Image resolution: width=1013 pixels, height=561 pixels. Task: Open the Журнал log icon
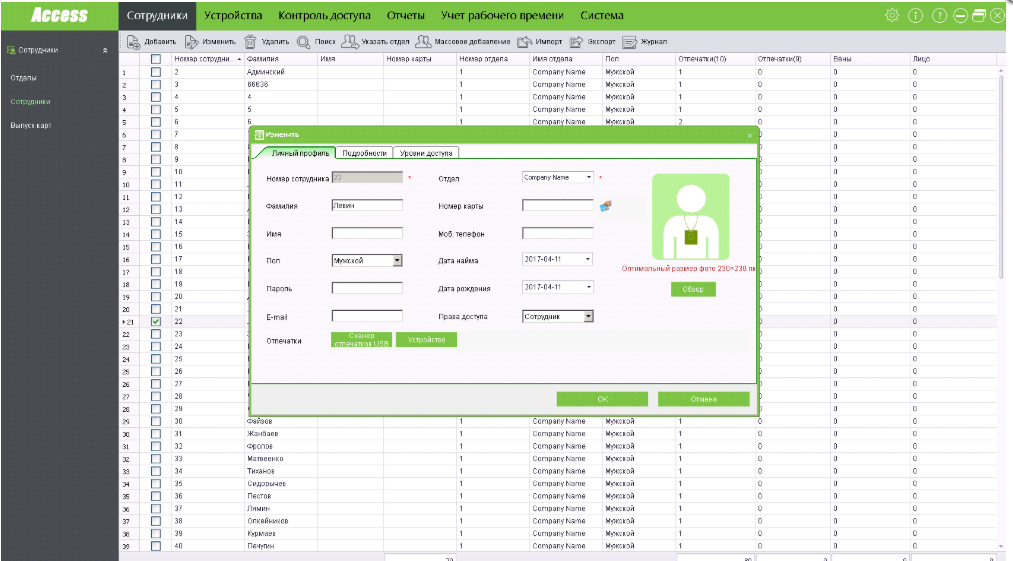tap(629, 42)
